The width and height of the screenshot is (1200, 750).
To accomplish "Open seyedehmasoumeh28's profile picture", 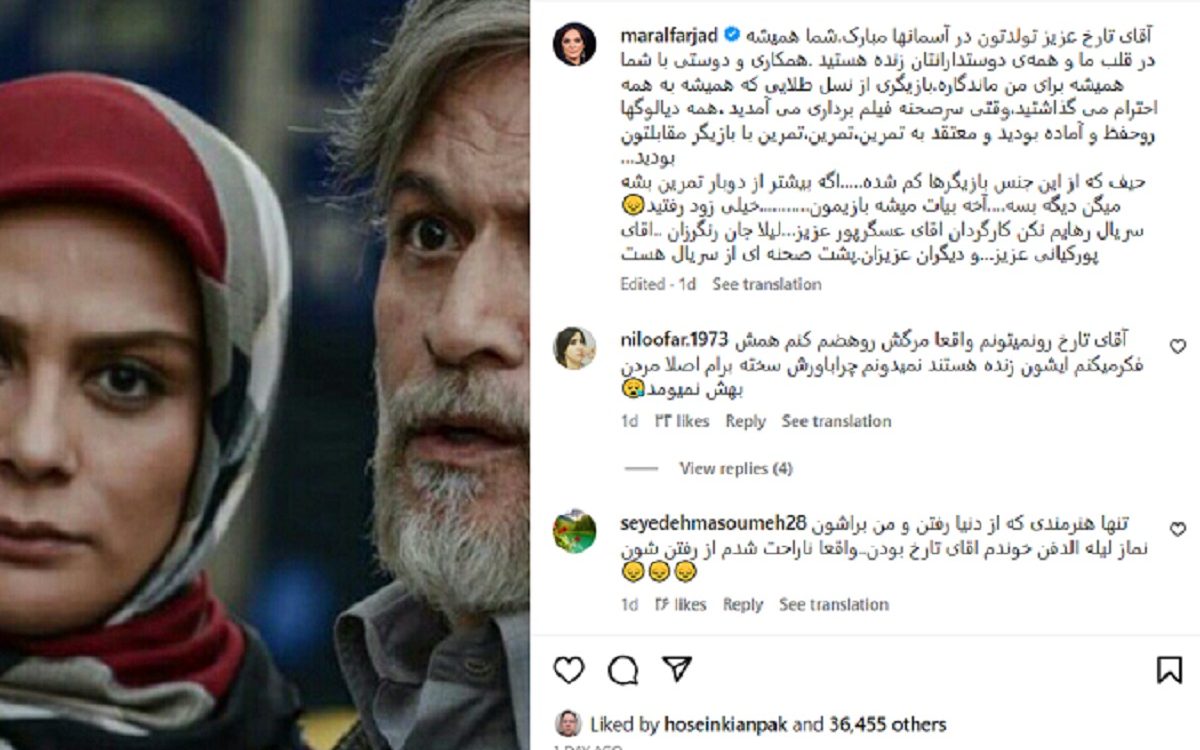I will [574, 531].
